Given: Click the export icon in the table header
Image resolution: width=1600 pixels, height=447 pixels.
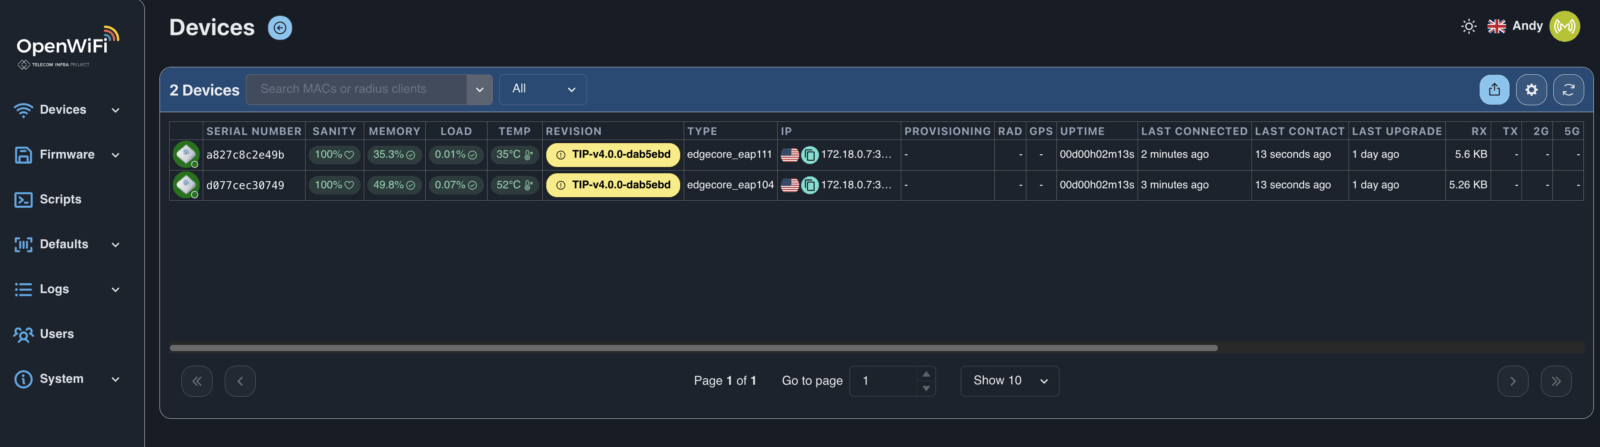Looking at the screenshot, I should tap(1494, 89).
